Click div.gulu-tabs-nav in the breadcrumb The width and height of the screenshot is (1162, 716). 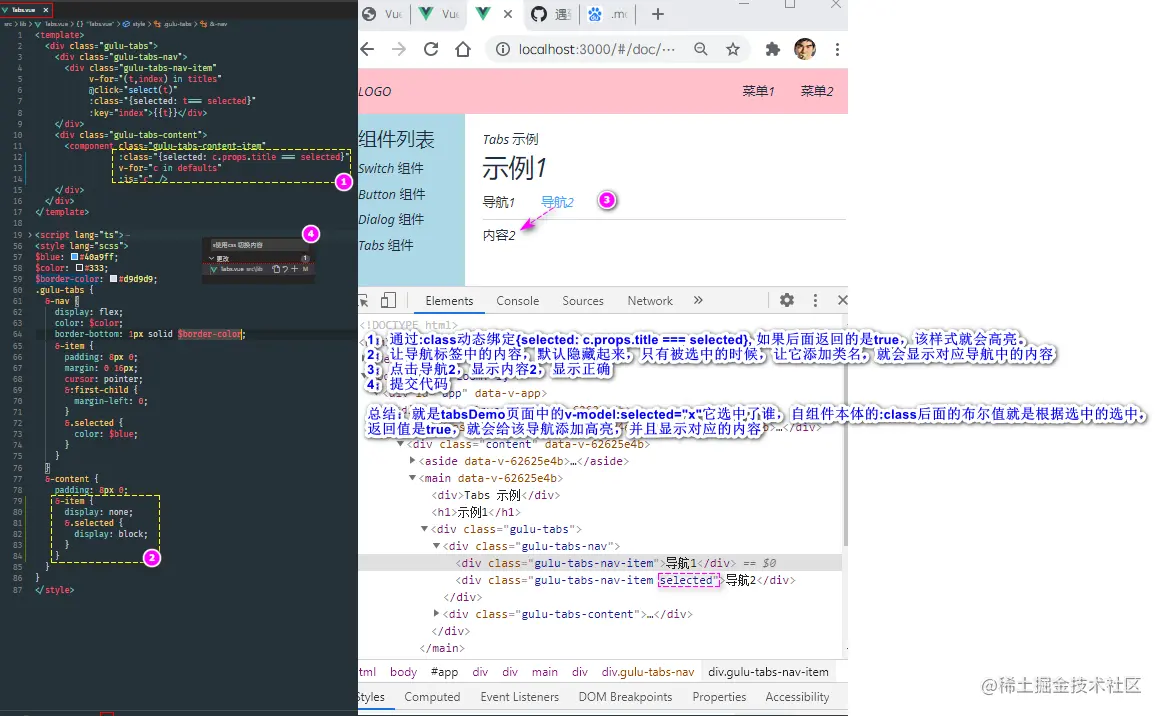pos(648,672)
